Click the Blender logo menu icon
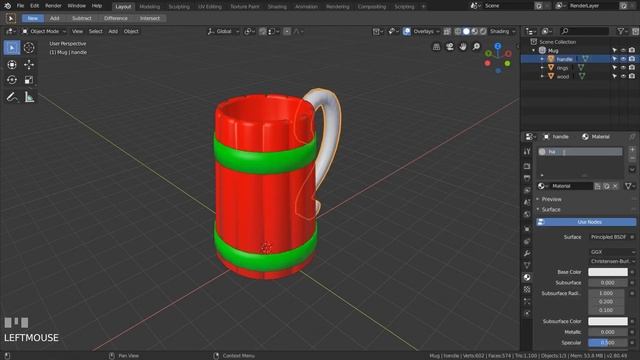 (x=7, y=6)
